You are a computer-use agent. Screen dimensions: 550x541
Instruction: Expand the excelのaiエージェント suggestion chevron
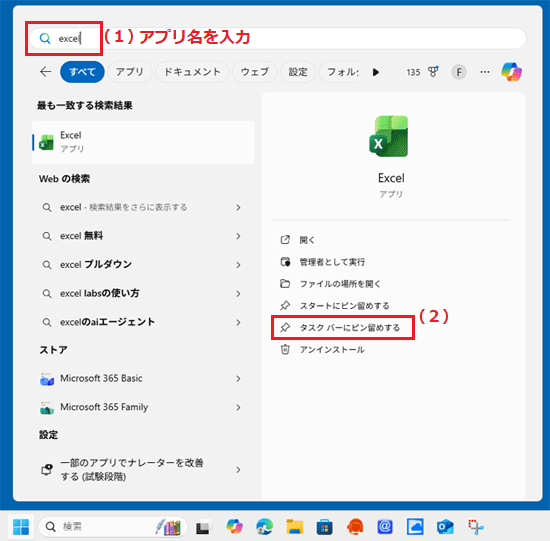tap(238, 322)
